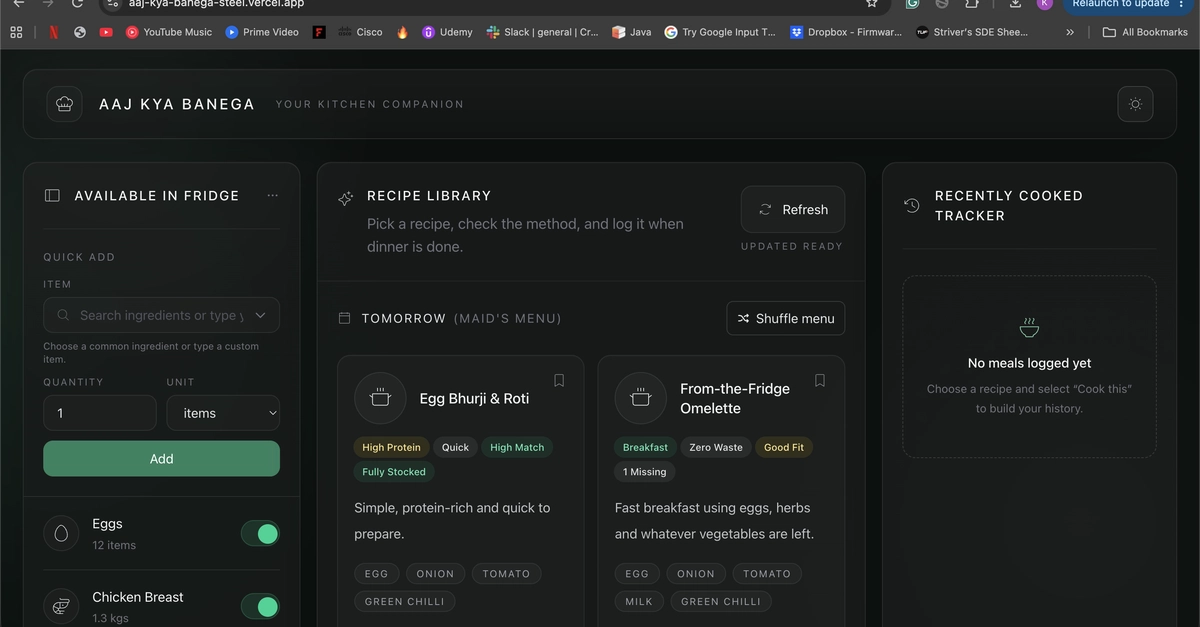The height and width of the screenshot is (627, 1200).
Task: Open the browser profile avatar
Action: pyautogui.click(x=1044, y=3)
